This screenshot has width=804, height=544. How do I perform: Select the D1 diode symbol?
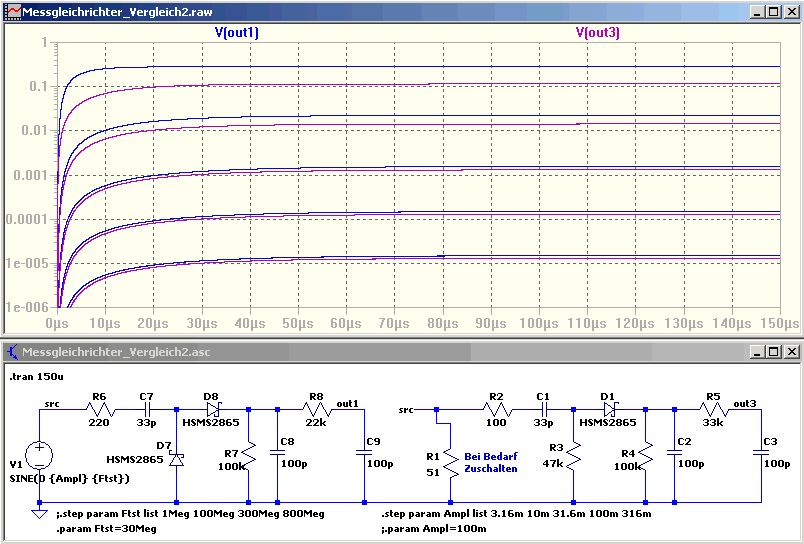[610, 409]
